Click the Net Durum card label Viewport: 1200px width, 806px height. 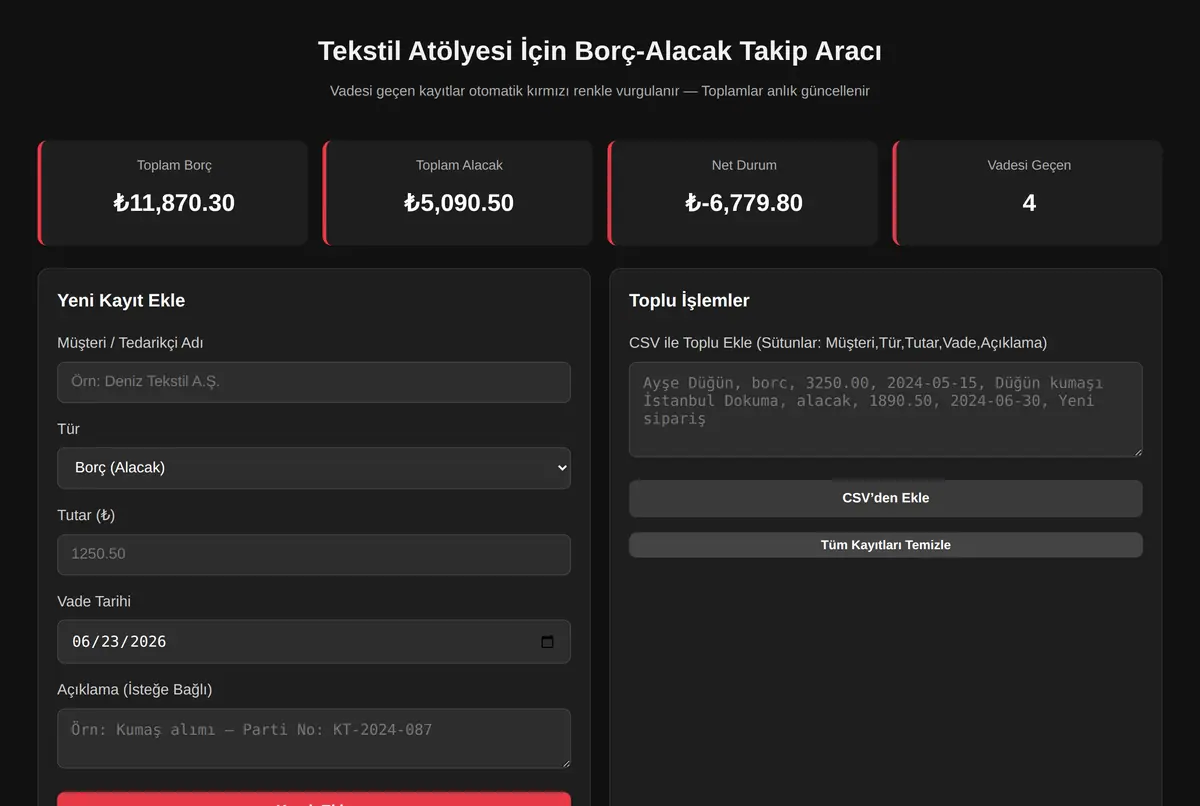click(x=744, y=165)
